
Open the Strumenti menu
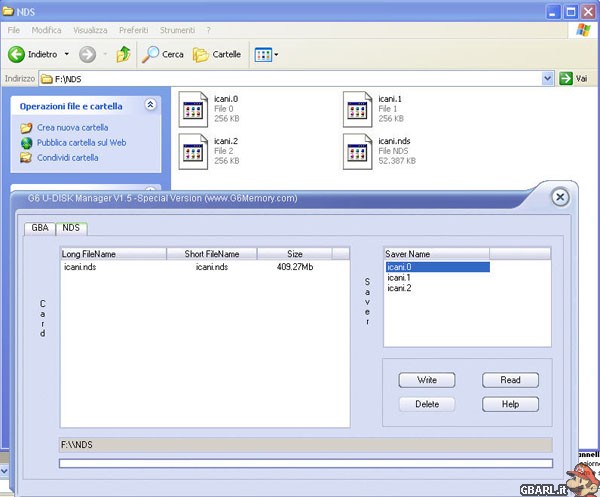tap(177, 30)
